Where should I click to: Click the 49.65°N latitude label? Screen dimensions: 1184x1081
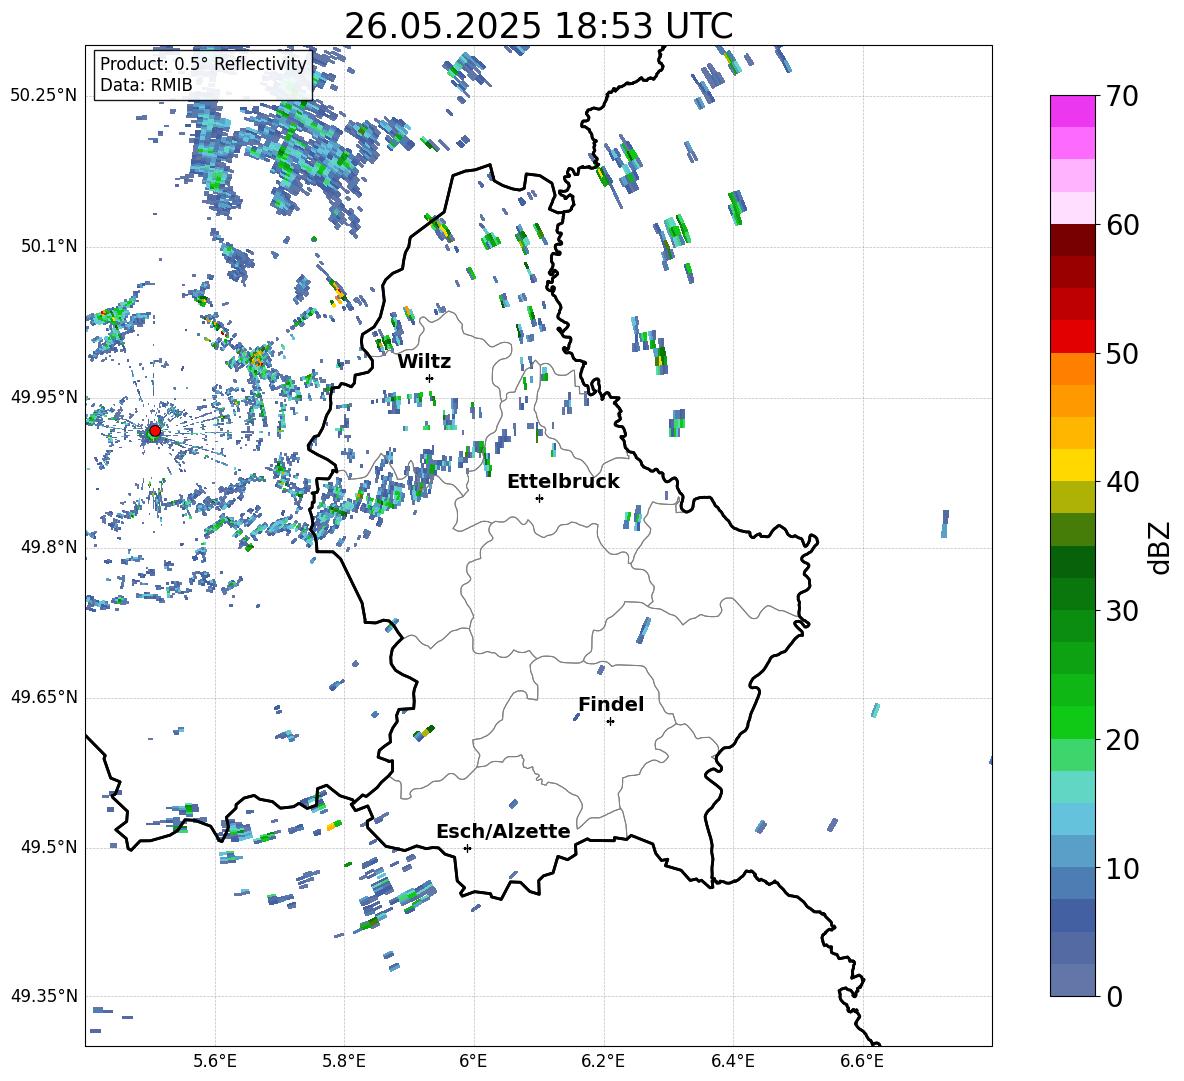44,697
